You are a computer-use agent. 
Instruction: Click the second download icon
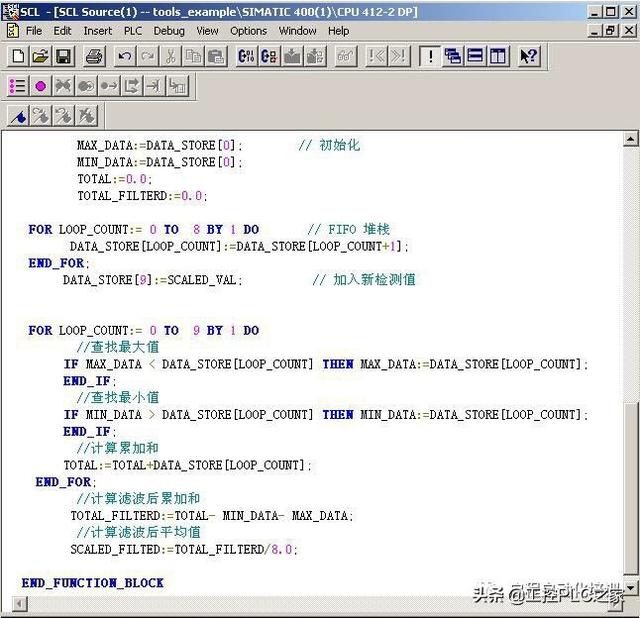click(315, 56)
